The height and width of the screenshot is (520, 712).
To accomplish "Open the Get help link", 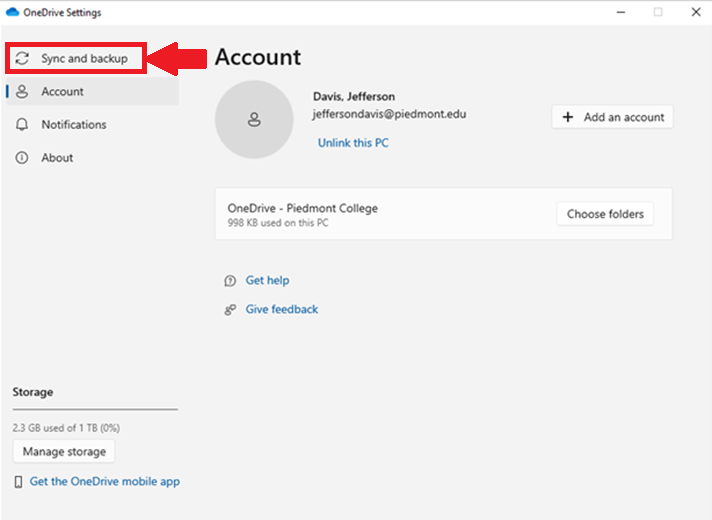I will (x=267, y=281).
